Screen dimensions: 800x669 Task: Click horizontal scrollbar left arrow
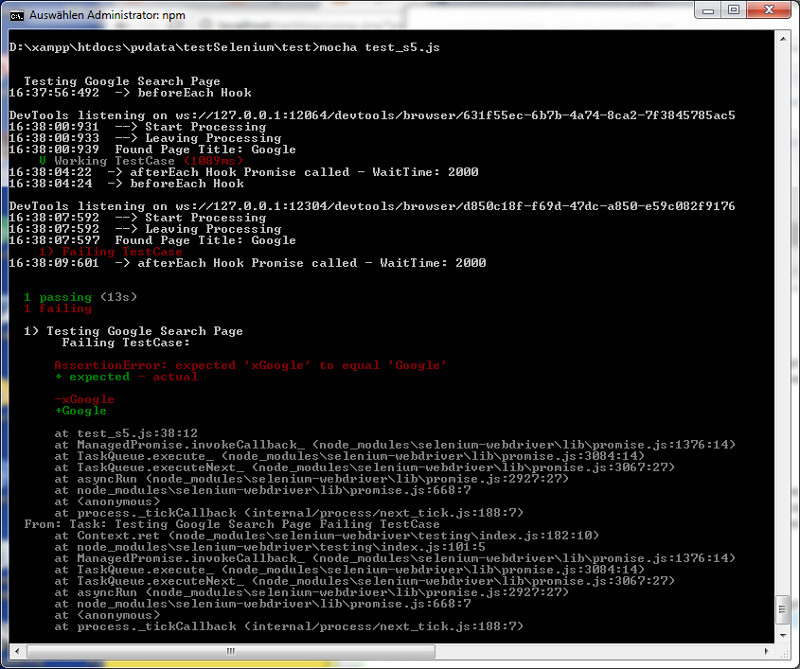pos(17,651)
